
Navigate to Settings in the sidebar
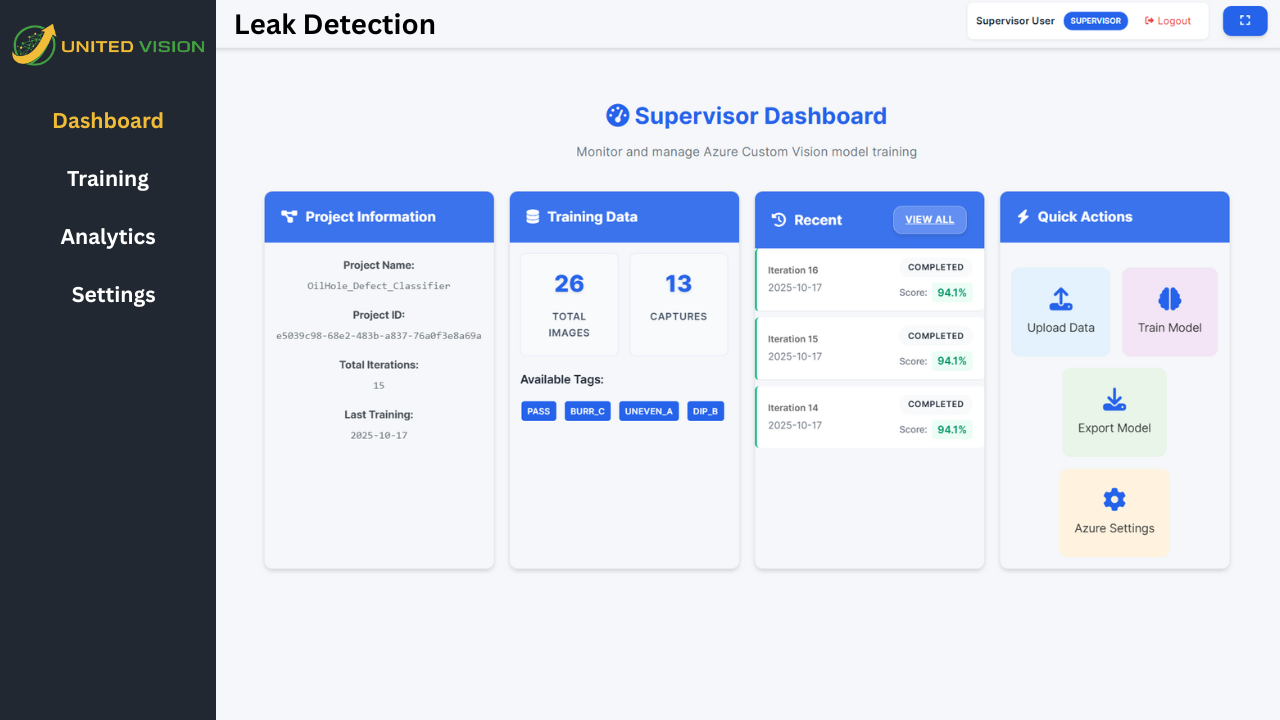113,294
